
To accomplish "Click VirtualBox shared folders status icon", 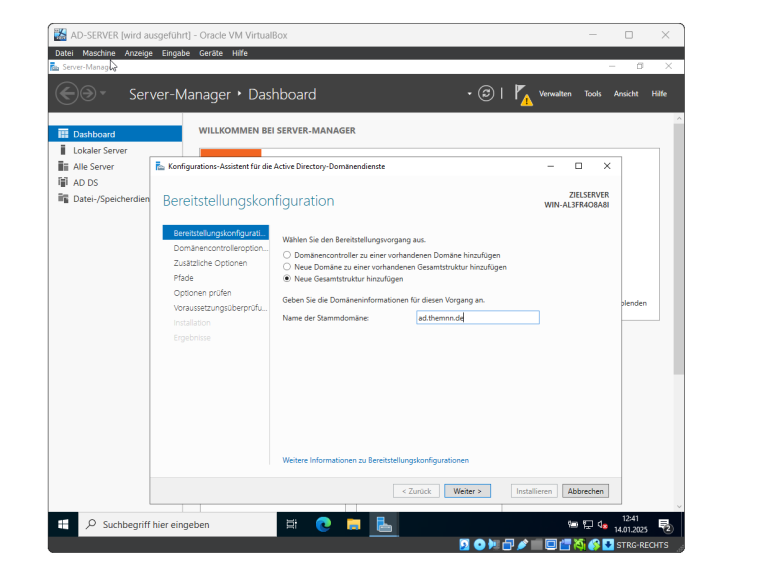I will point(536,545).
